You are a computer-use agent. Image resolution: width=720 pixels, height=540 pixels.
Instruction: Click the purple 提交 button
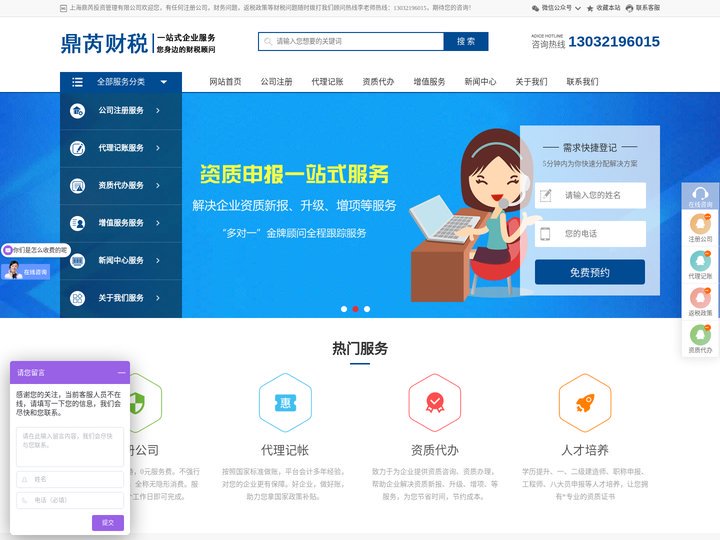[108, 523]
